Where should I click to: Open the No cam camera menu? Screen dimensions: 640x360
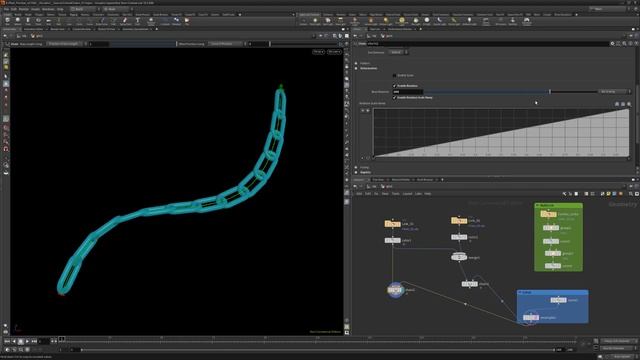coord(334,52)
